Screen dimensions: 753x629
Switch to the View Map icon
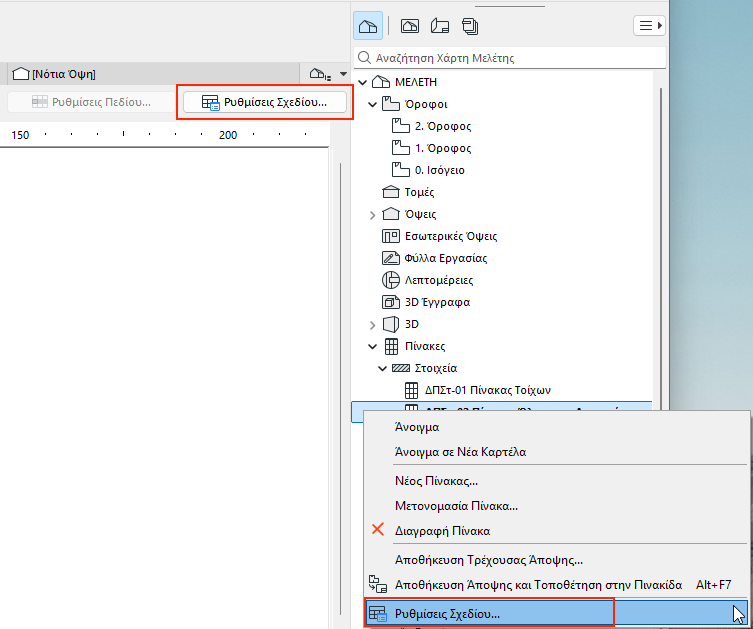pos(410,25)
